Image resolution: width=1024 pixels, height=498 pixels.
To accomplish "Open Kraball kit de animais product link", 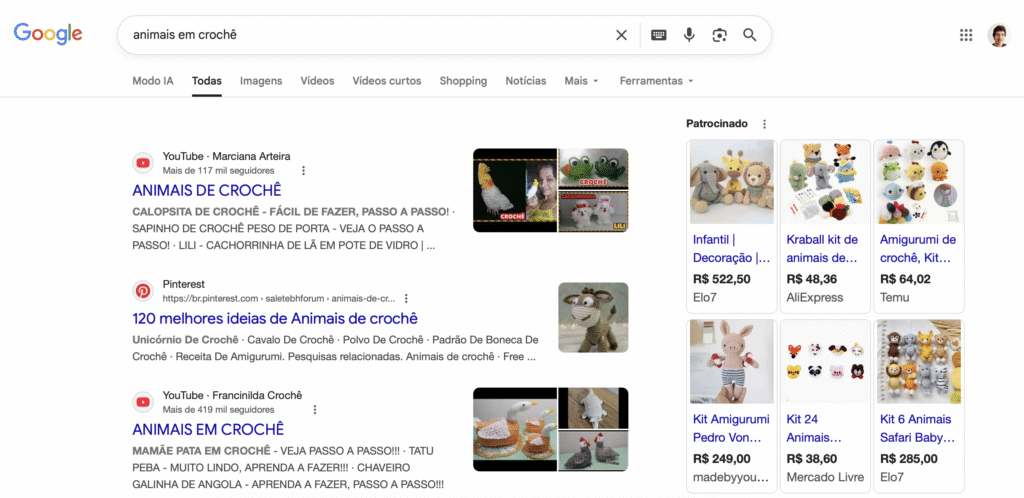I will 822,249.
